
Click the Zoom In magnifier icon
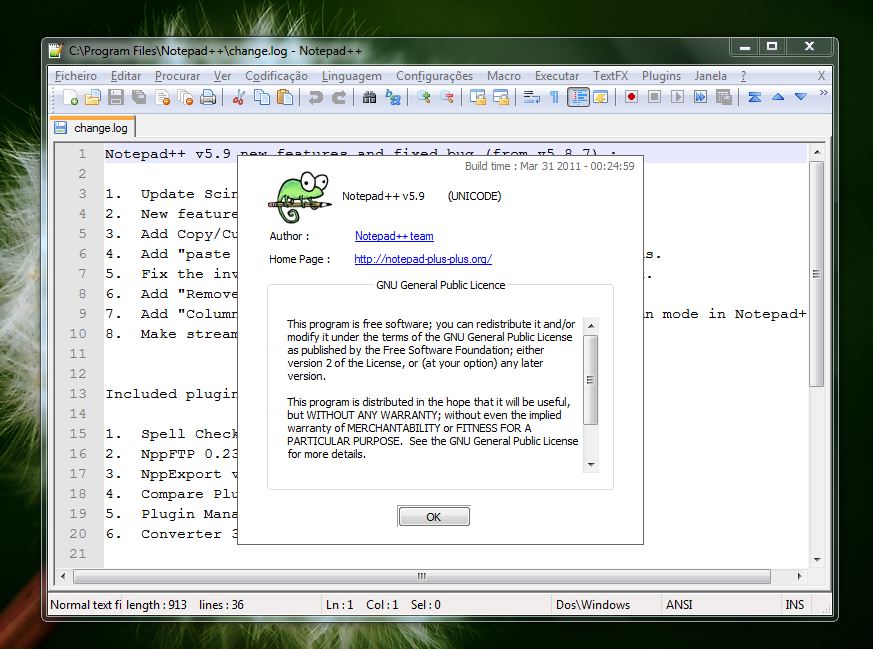click(x=423, y=98)
